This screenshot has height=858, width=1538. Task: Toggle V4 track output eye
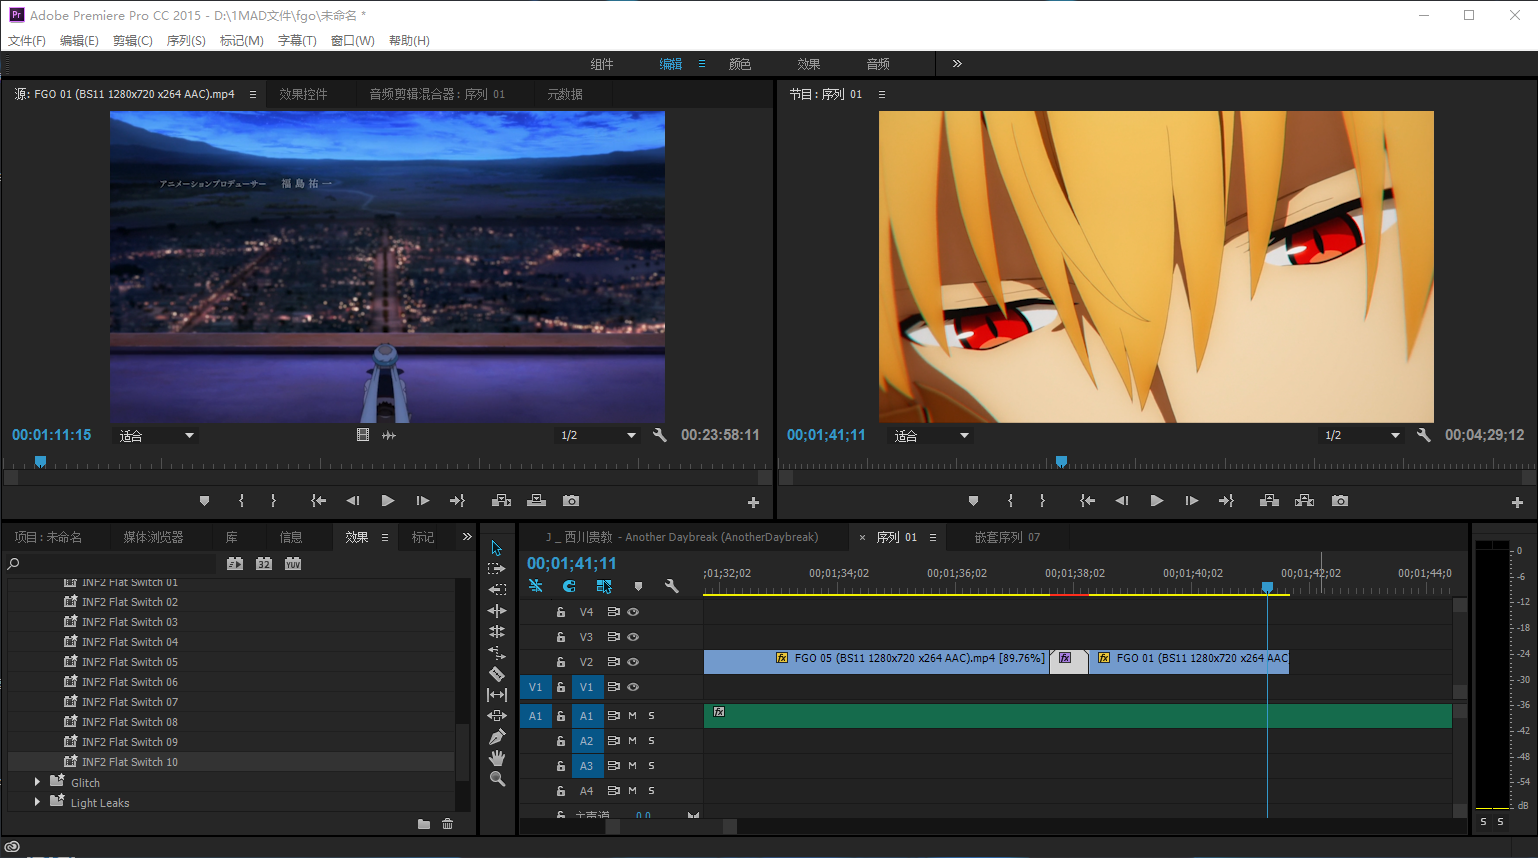click(x=633, y=612)
